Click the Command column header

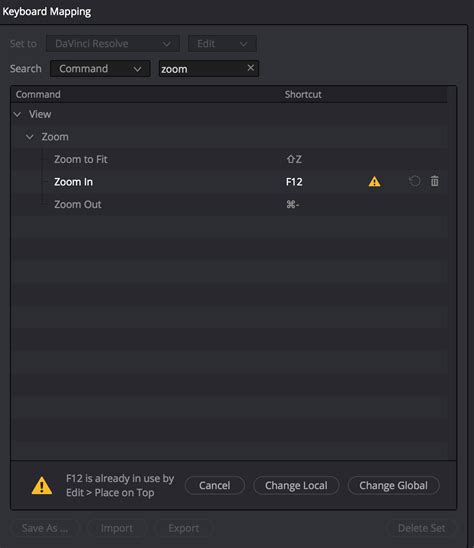[38, 94]
